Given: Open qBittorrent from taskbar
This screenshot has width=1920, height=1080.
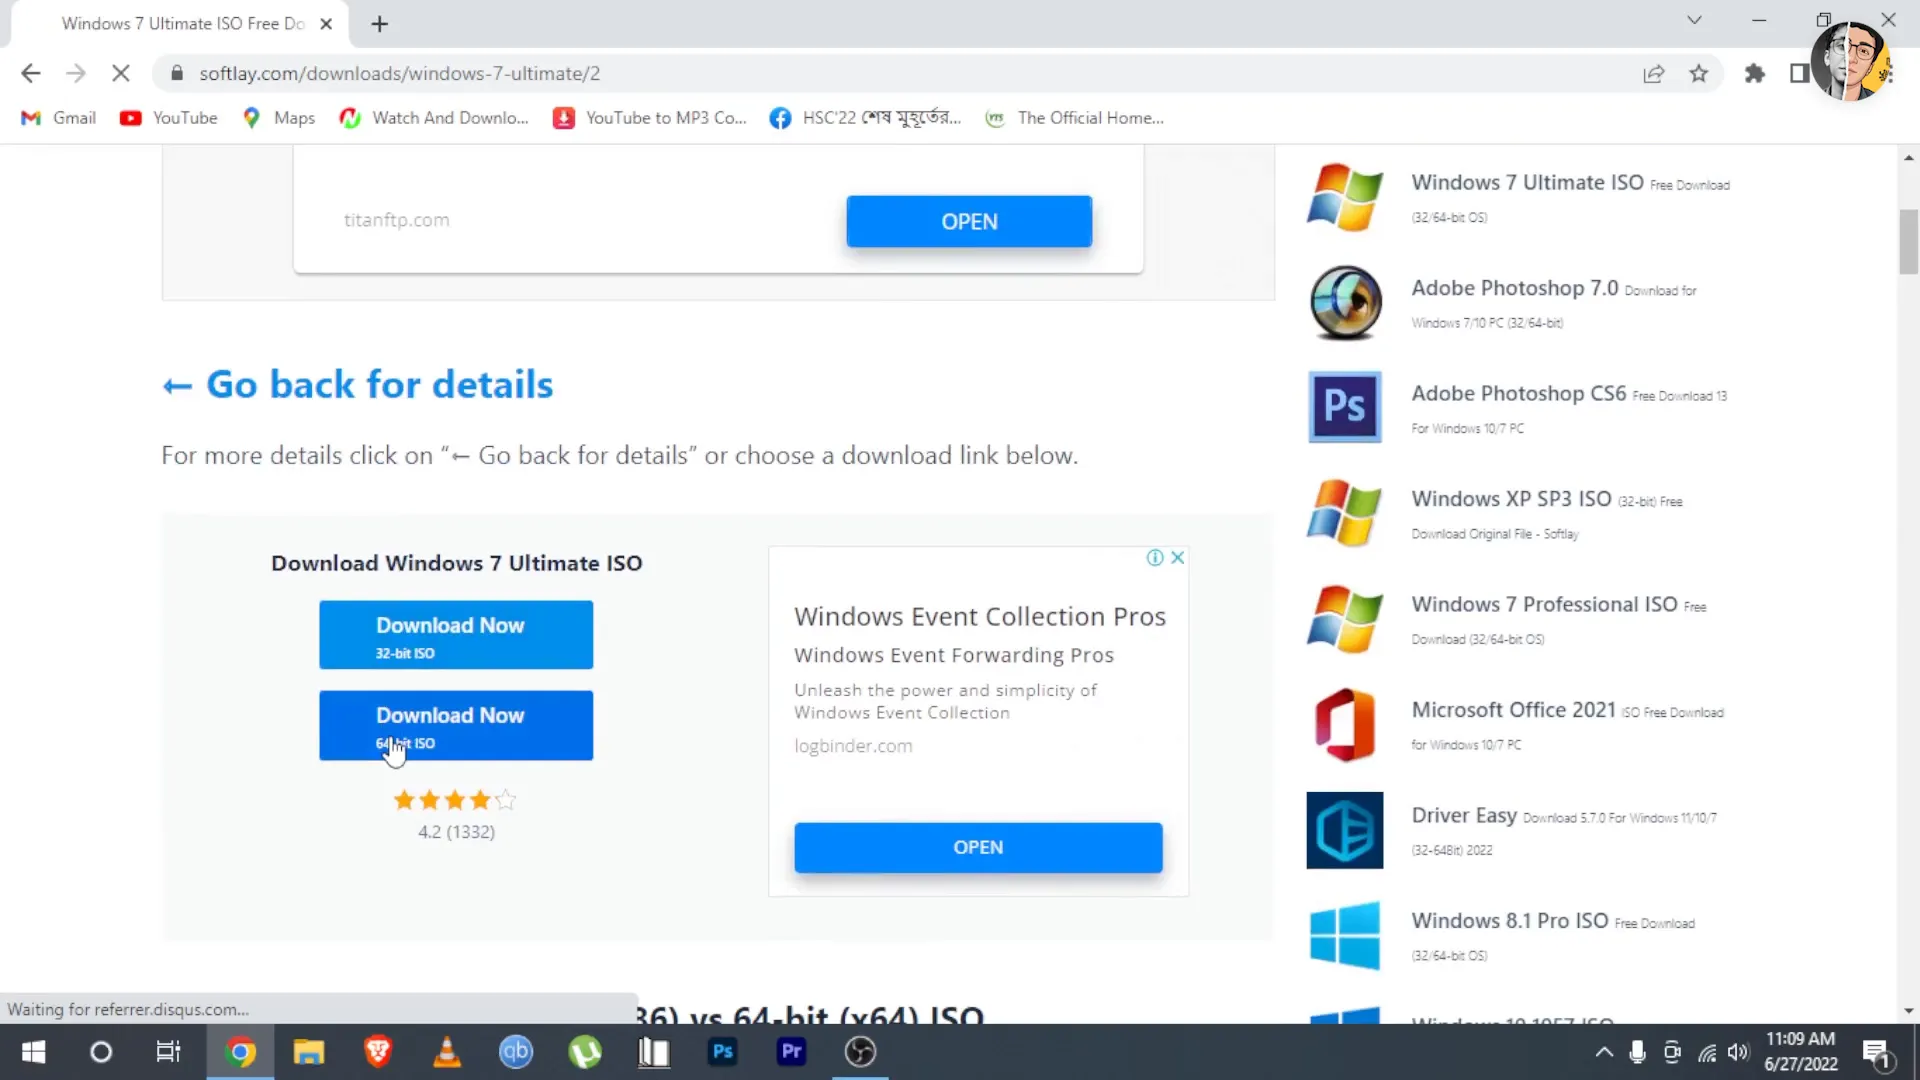Looking at the screenshot, I should click(516, 1052).
